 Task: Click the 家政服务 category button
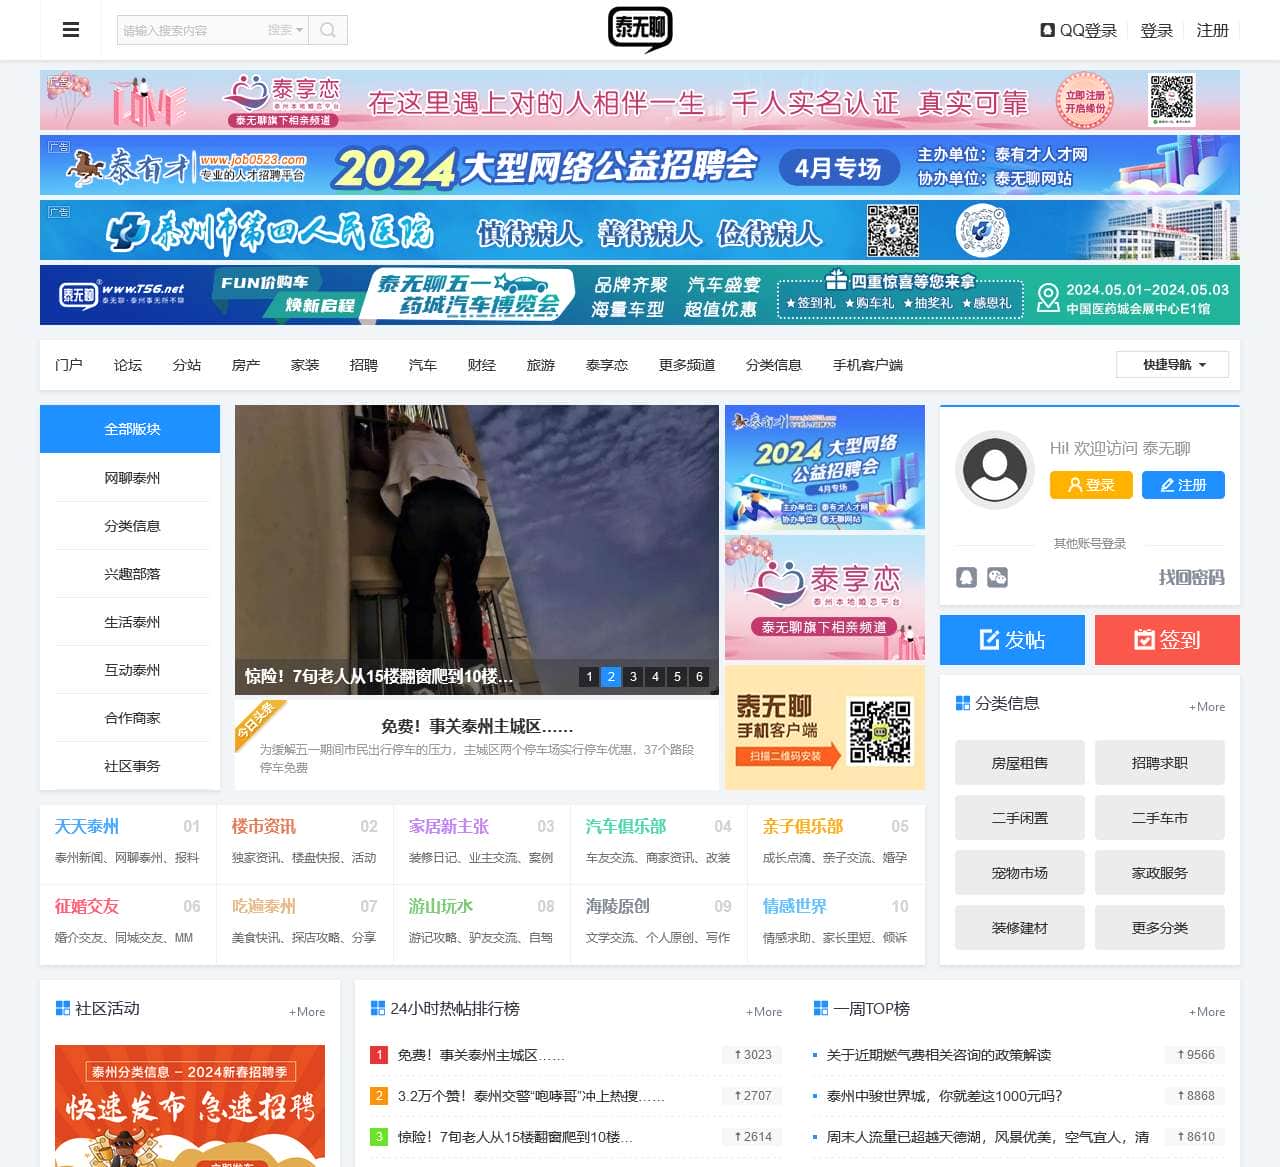[x=1160, y=872]
